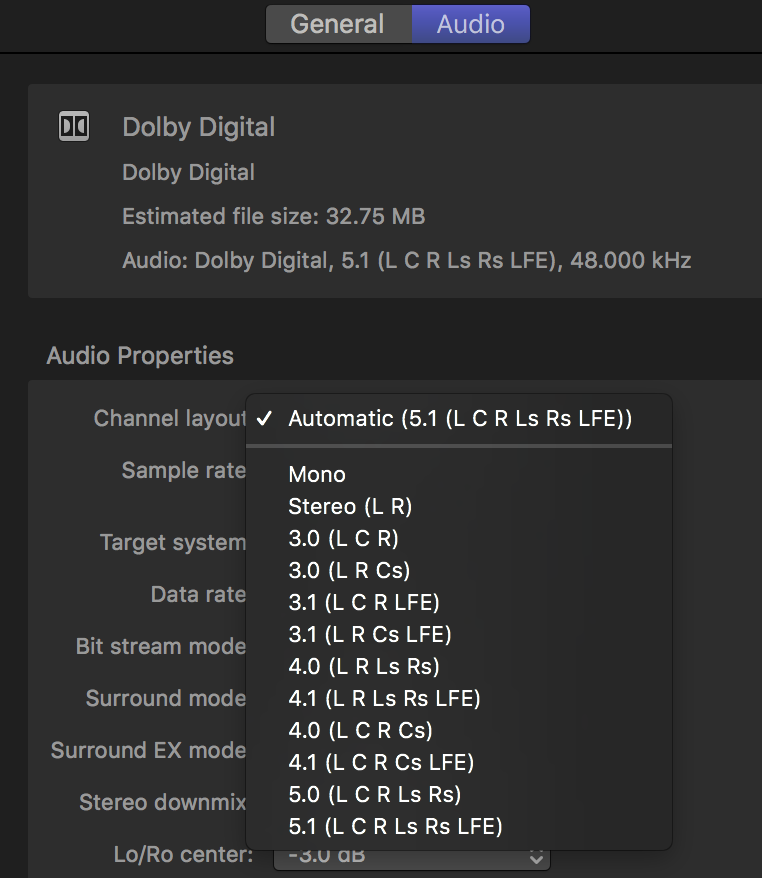
Task: Select 3.0 (L R Cs) layout
Action: tap(349, 570)
